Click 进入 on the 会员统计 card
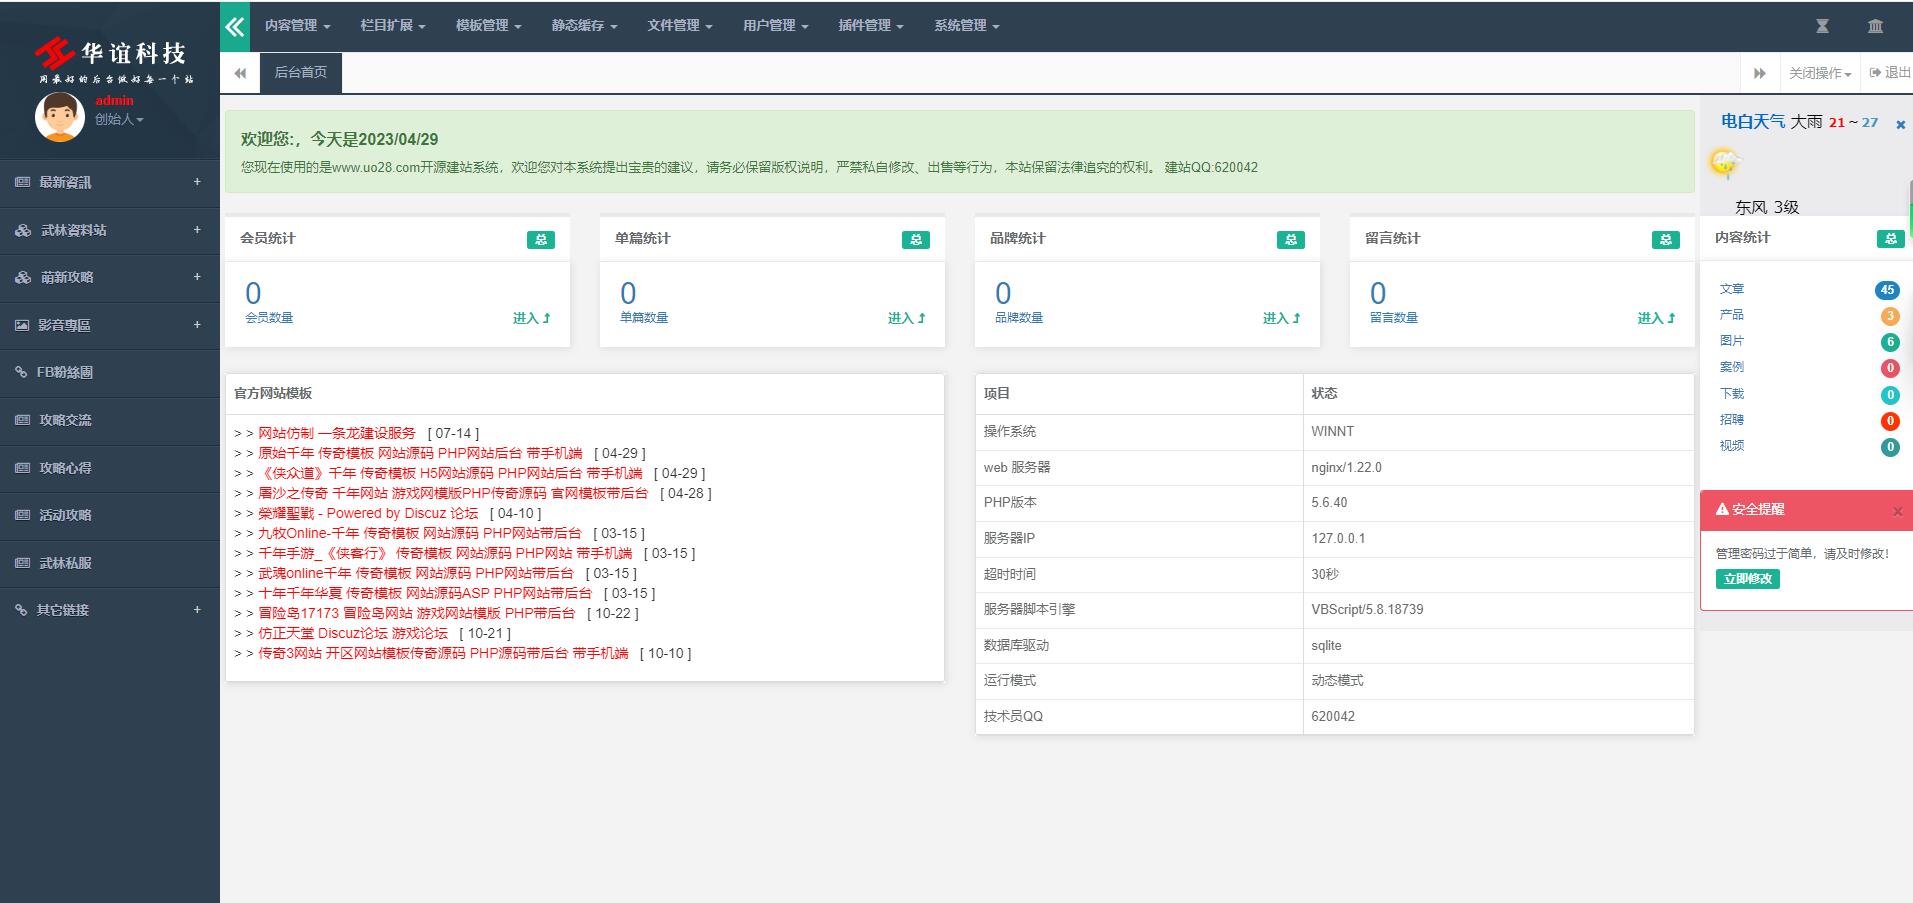Image resolution: width=1913 pixels, height=903 pixels. tap(531, 318)
